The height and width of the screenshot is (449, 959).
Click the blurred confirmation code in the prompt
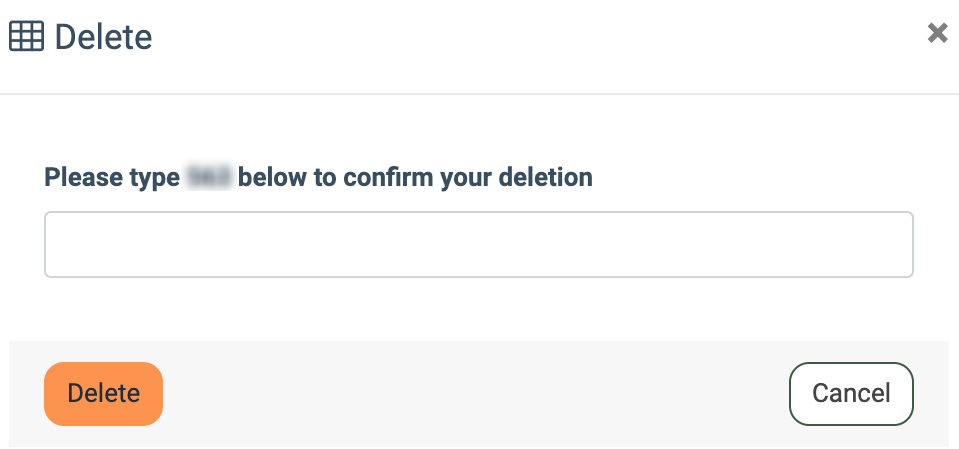coord(209,178)
